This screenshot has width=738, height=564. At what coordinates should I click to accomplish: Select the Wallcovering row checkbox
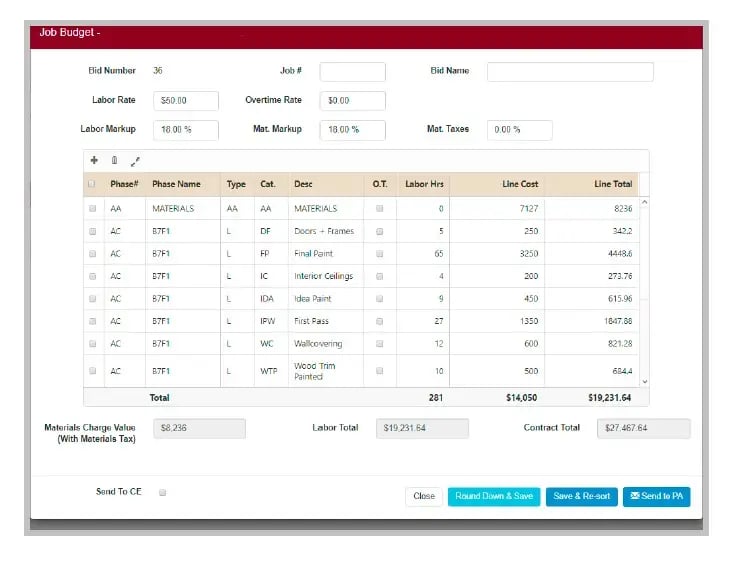[x=93, y=344]
